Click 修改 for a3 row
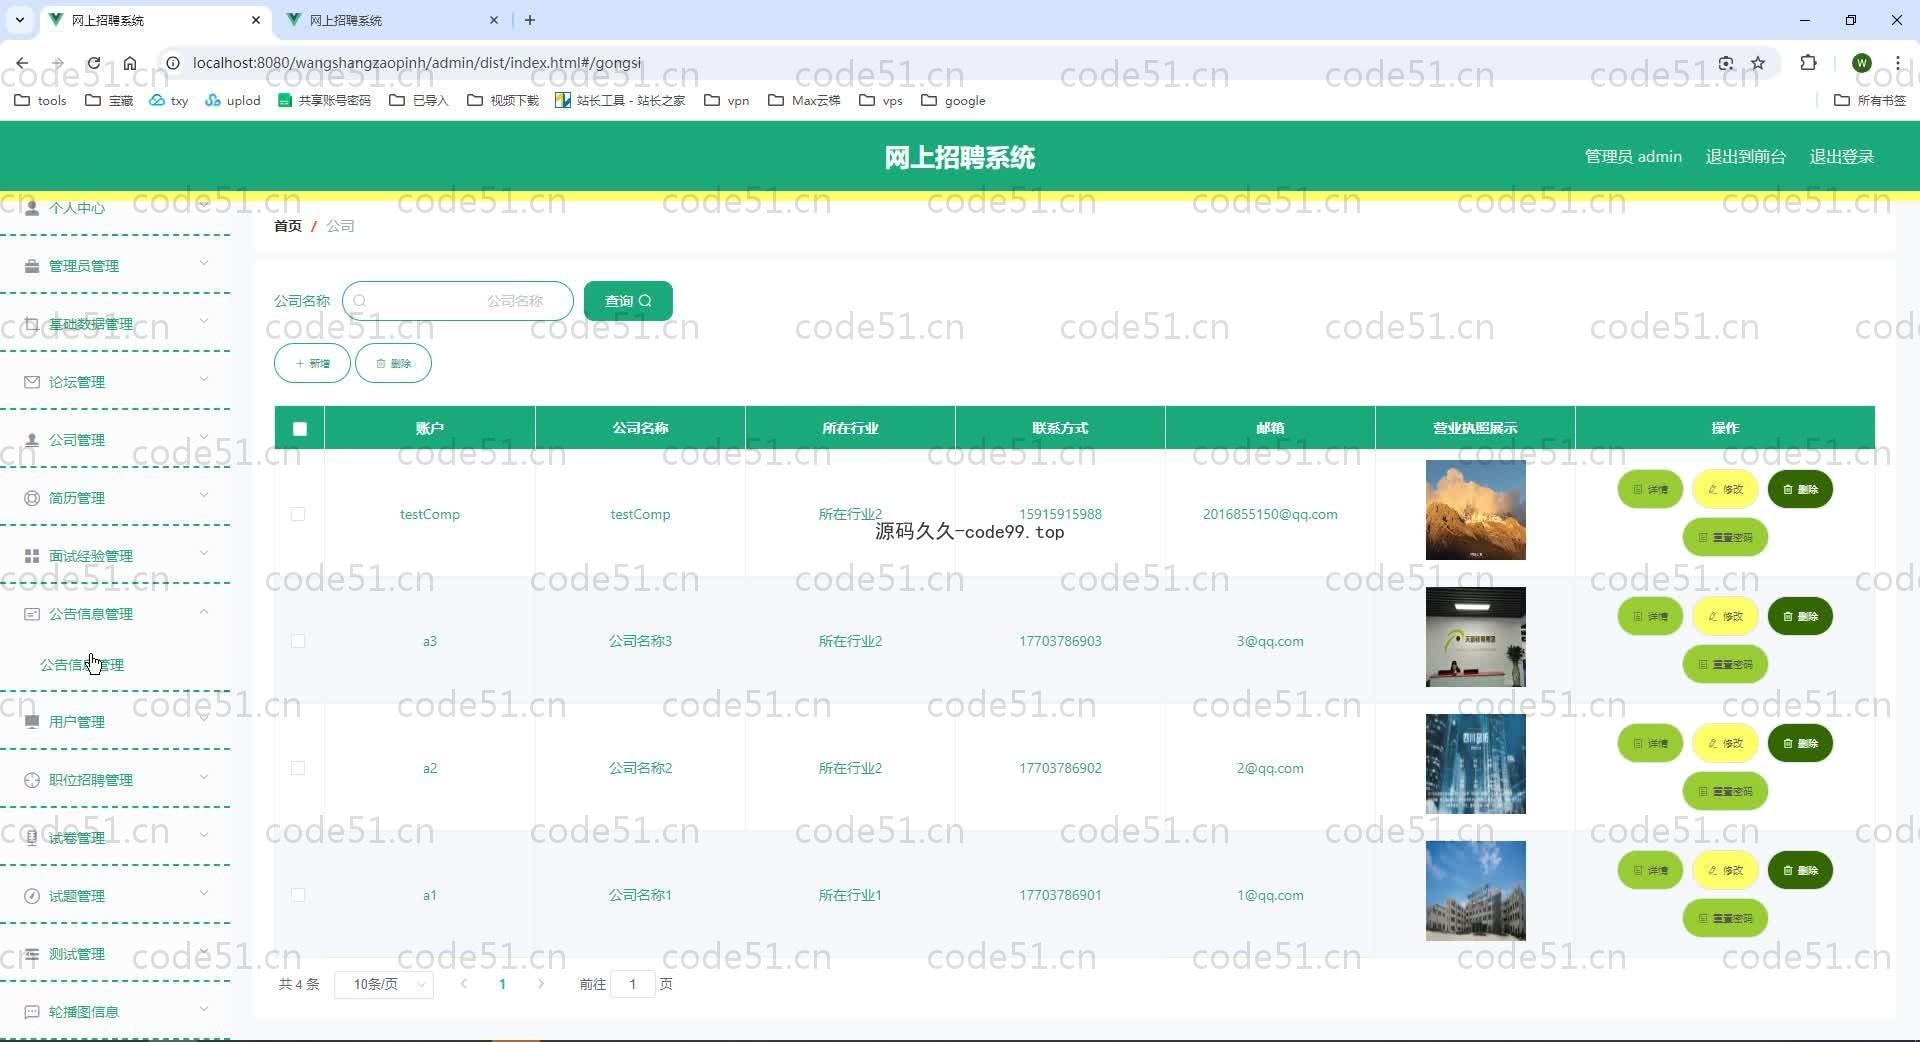The height and width of the screenshot is (1042, 1920). coord(1725,617)
